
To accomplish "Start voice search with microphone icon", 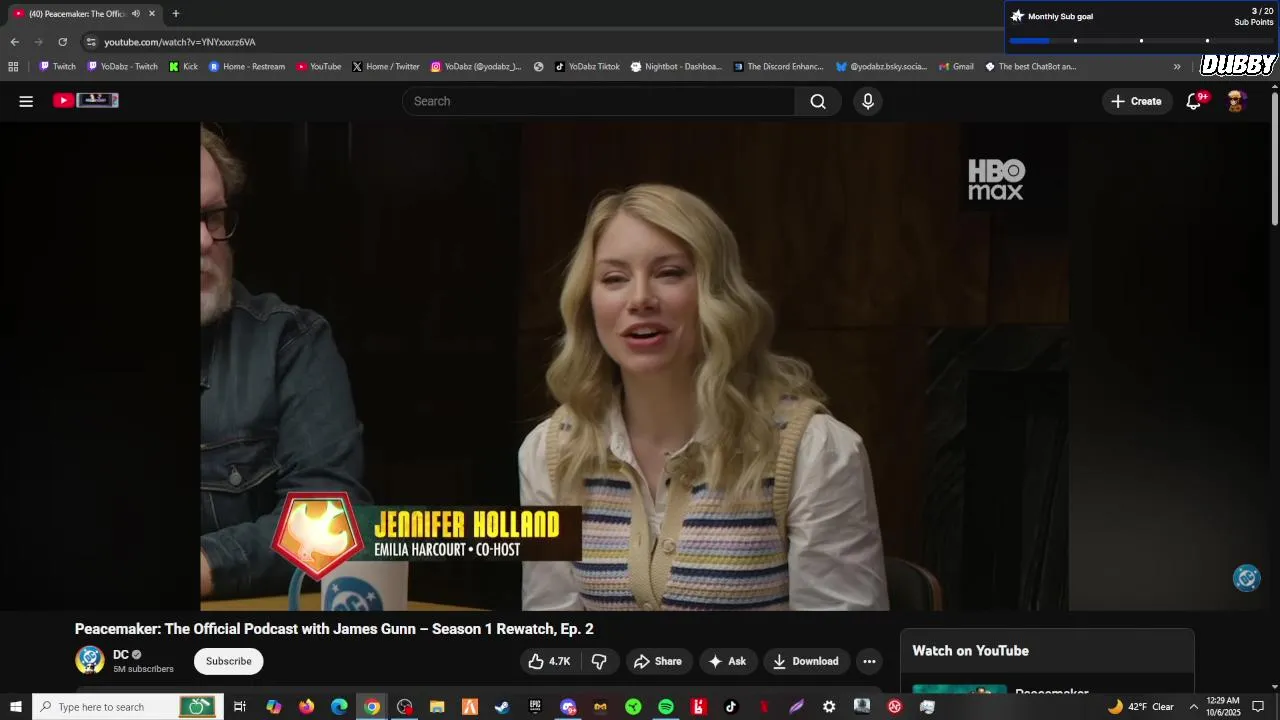I will (x=868, y=101).
